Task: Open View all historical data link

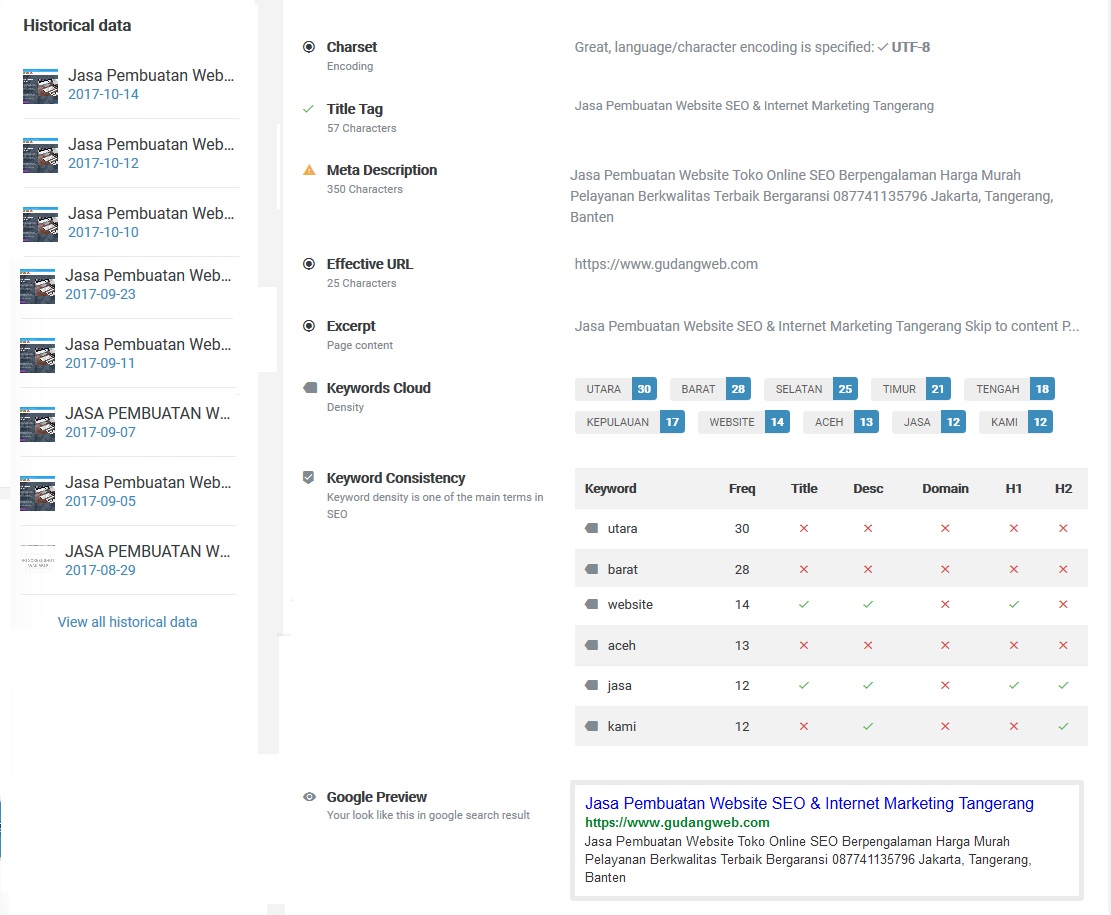Action: [128, 622]
